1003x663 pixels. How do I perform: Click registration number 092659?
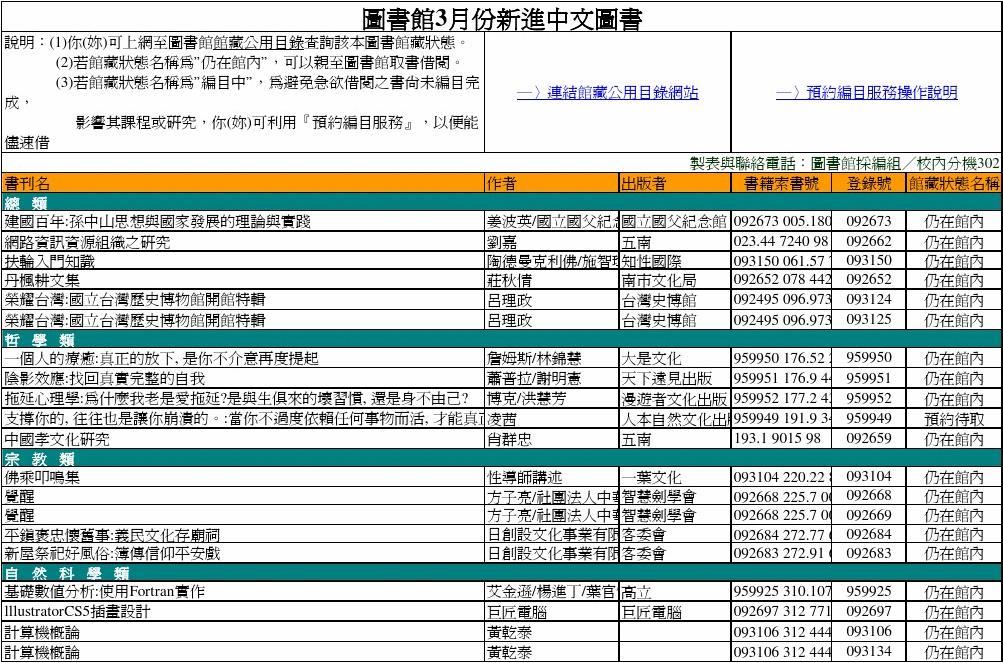[x=869, y=438]
